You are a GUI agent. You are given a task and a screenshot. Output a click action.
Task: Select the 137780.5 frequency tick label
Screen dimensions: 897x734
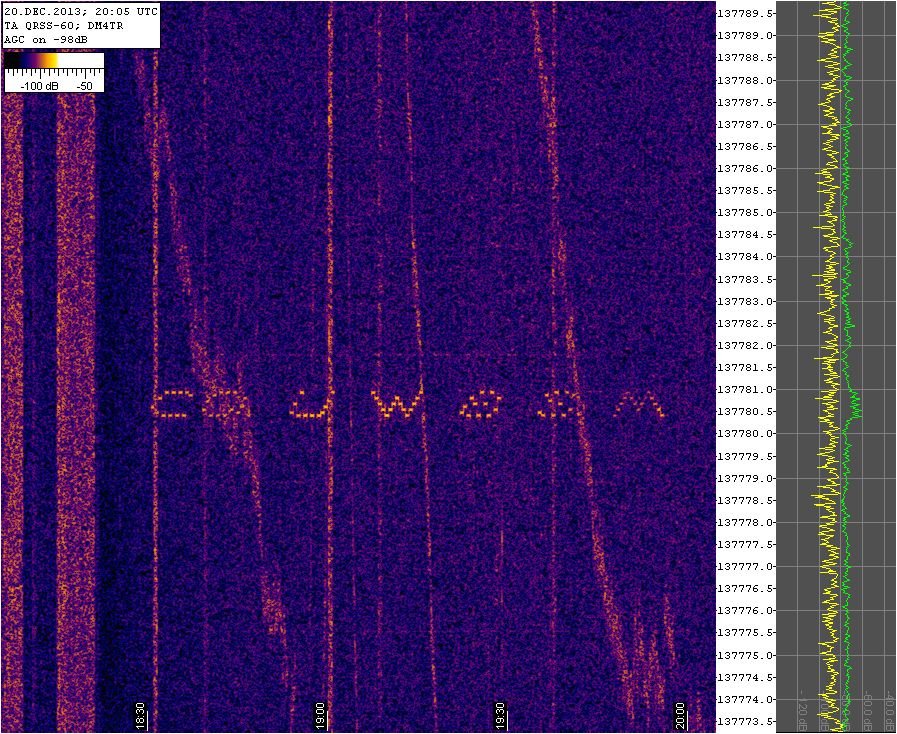point(746,411)
